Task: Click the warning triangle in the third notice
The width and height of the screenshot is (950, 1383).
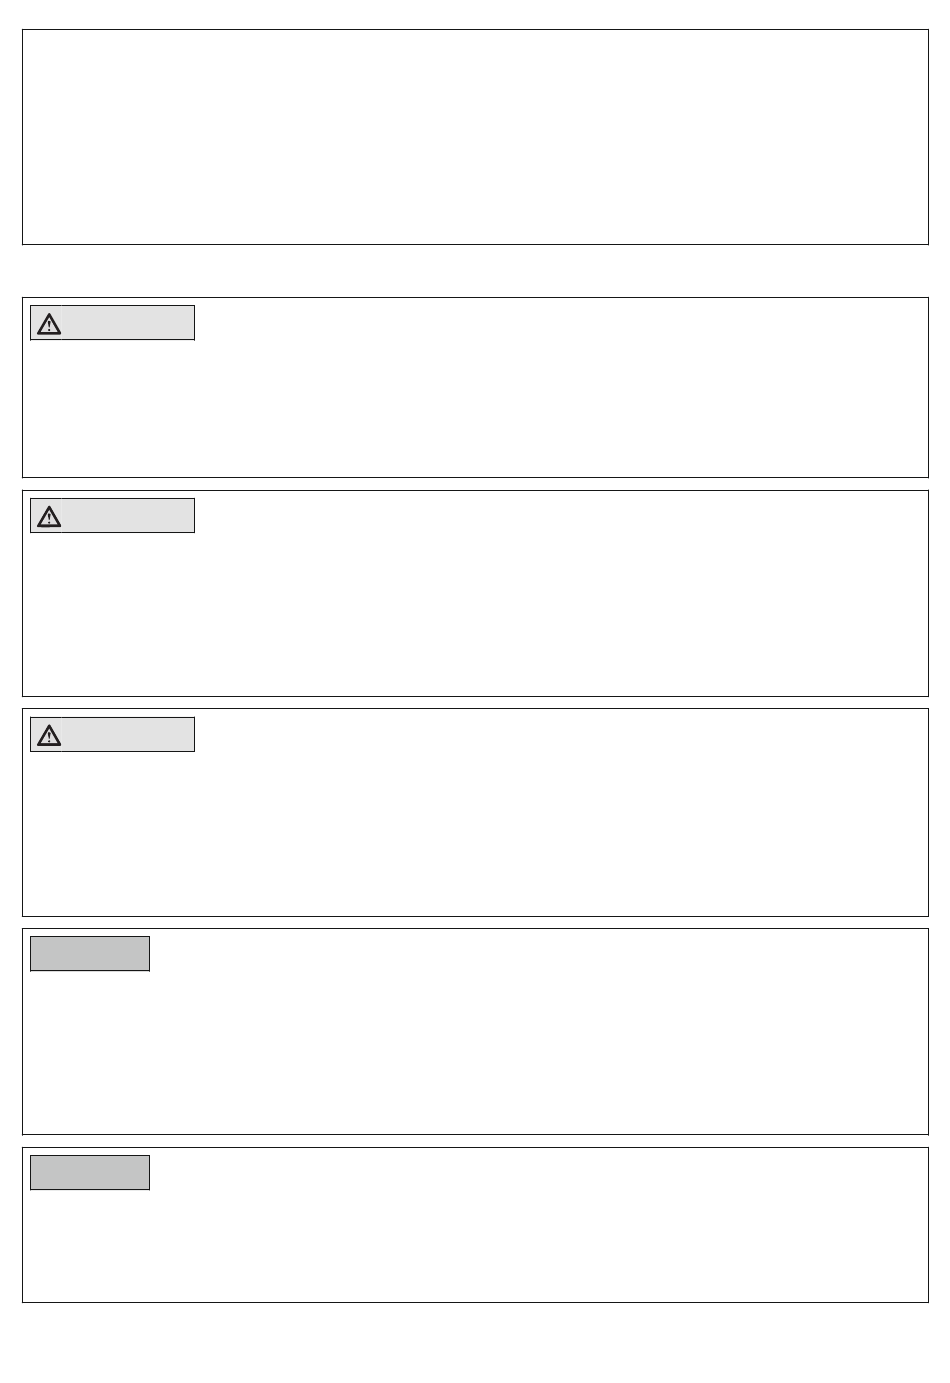Action: click(49, 736)
